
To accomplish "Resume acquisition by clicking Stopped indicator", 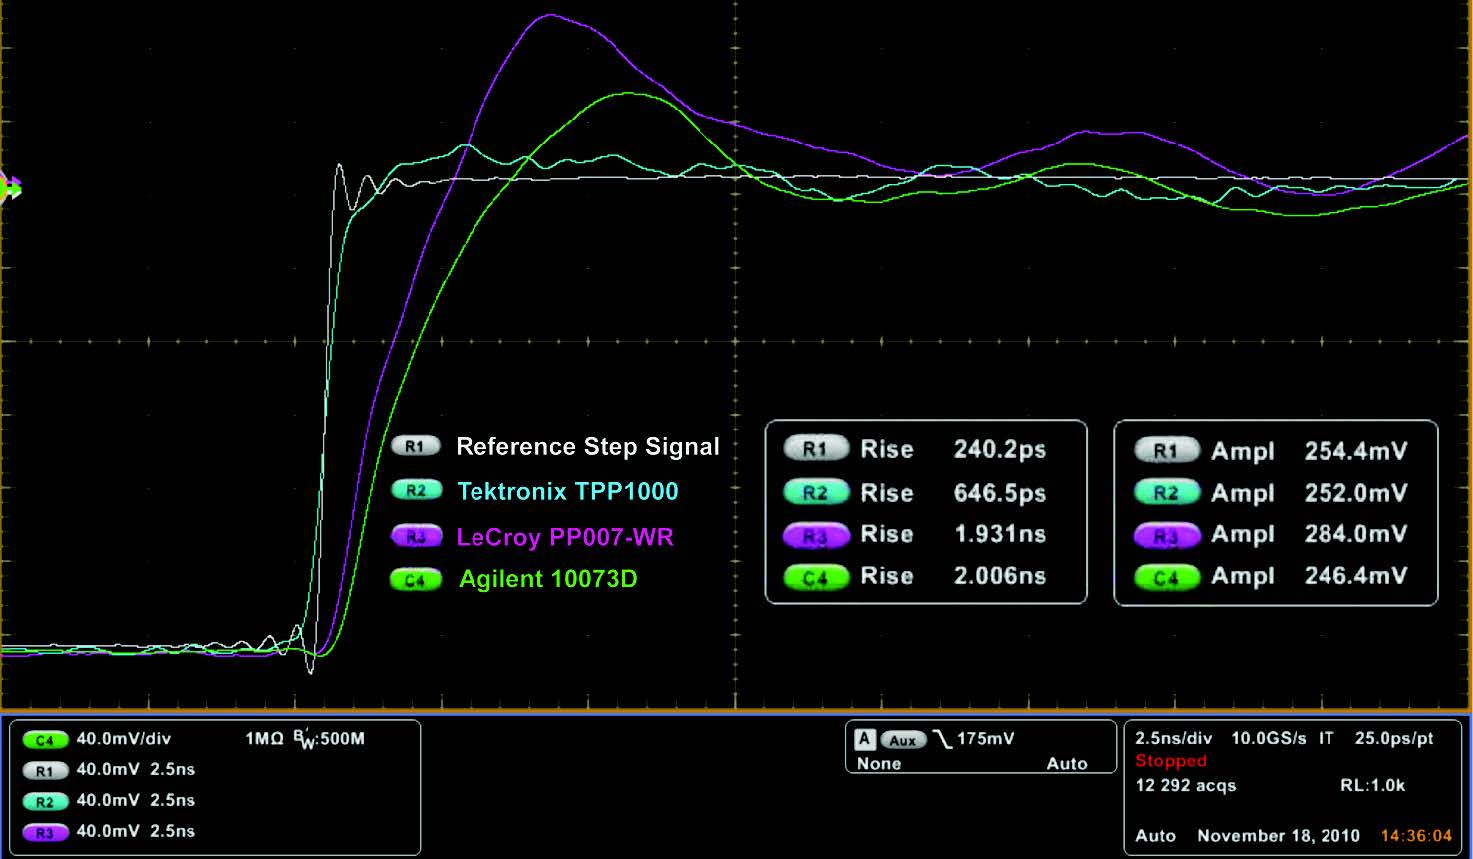I will (1169, 761).
